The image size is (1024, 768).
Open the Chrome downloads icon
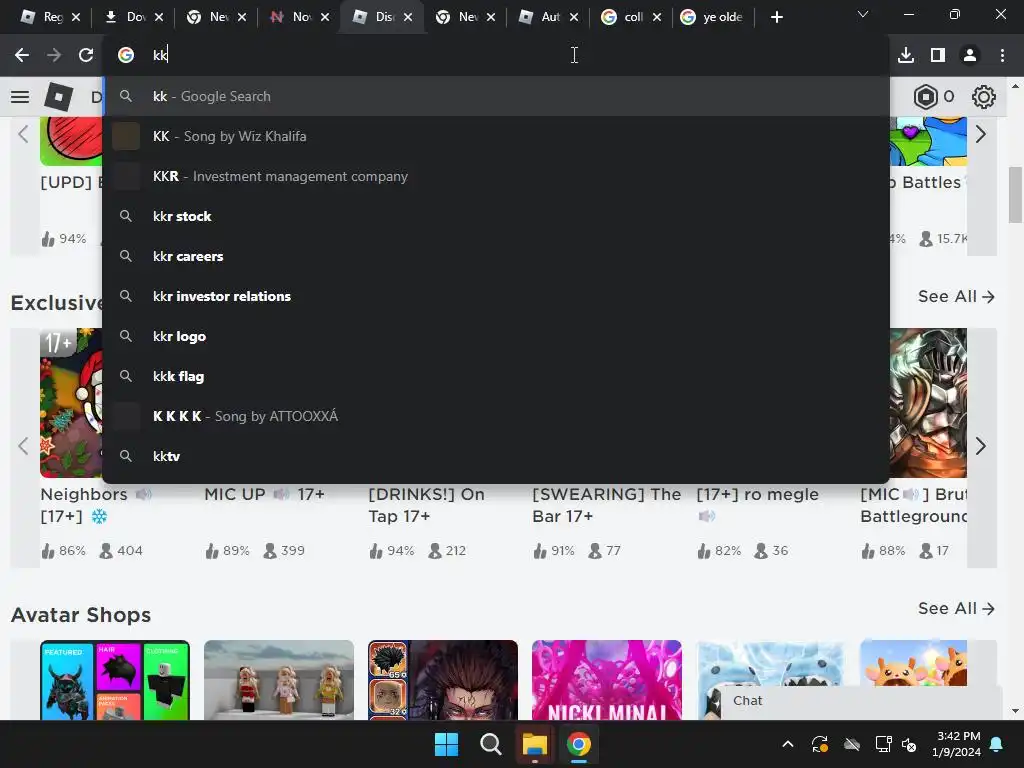pos(905,56)
